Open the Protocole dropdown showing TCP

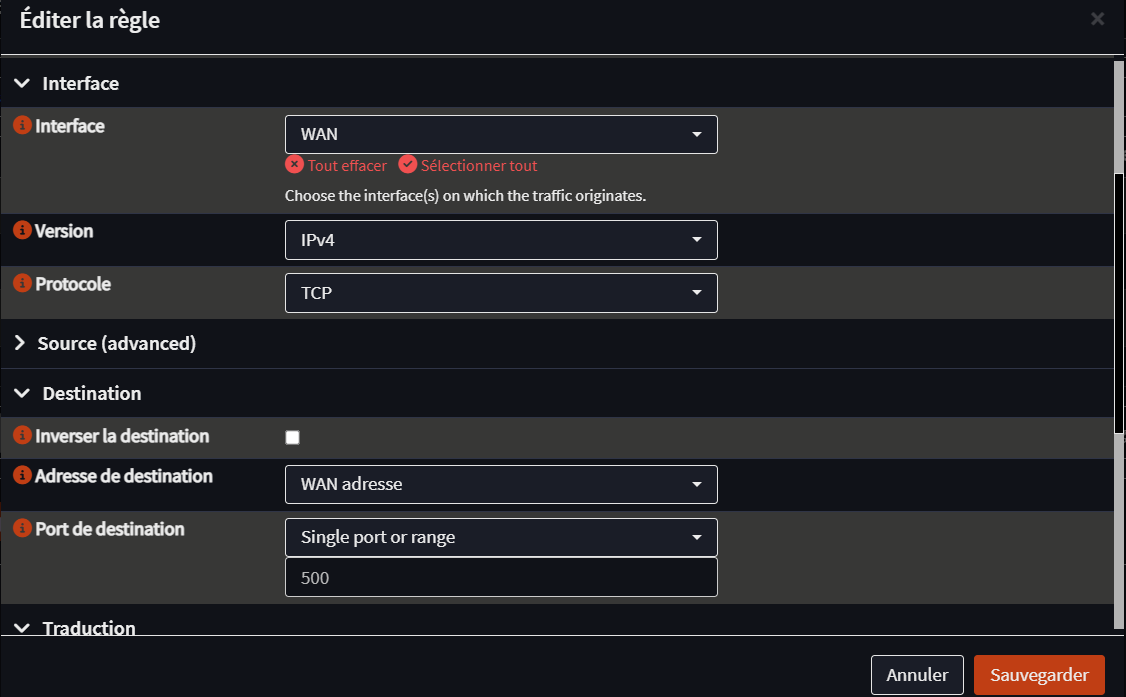click(501, 293)
